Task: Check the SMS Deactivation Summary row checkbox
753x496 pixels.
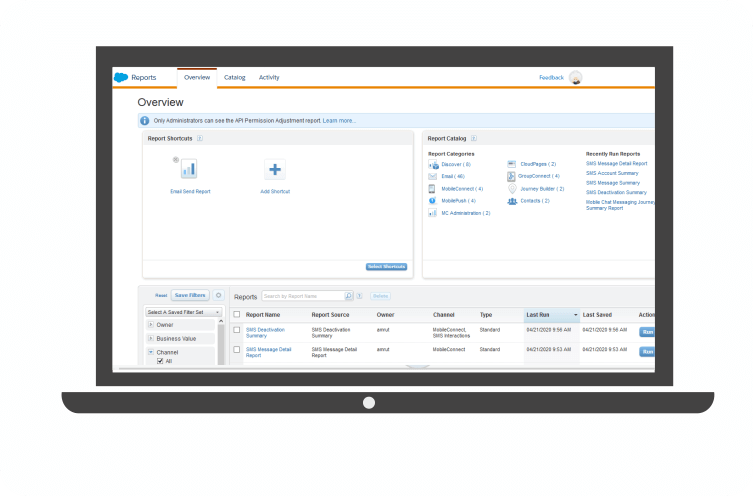Action: [x=237, y=329]
